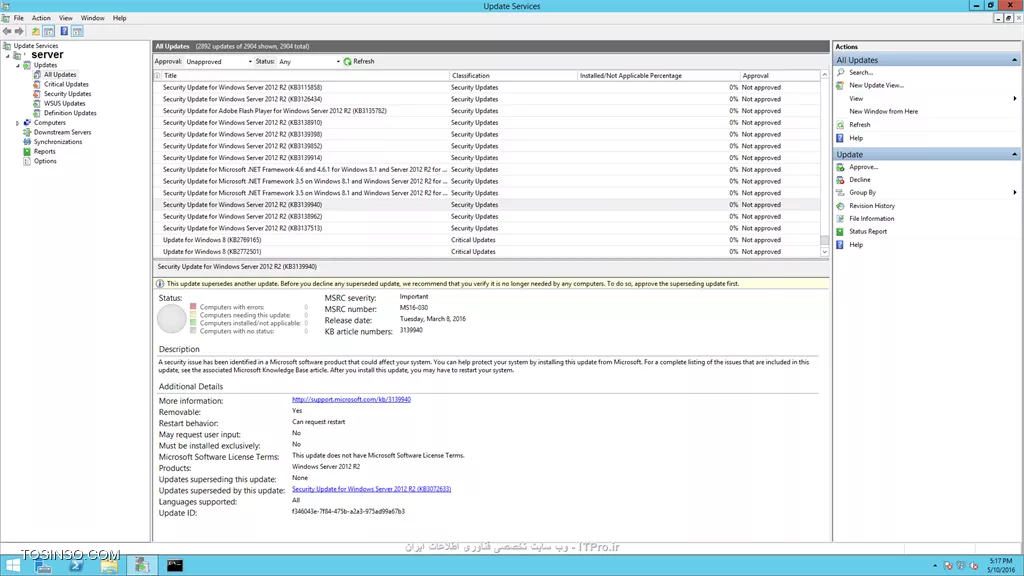Sort by the Approval column header

(780, 76)
